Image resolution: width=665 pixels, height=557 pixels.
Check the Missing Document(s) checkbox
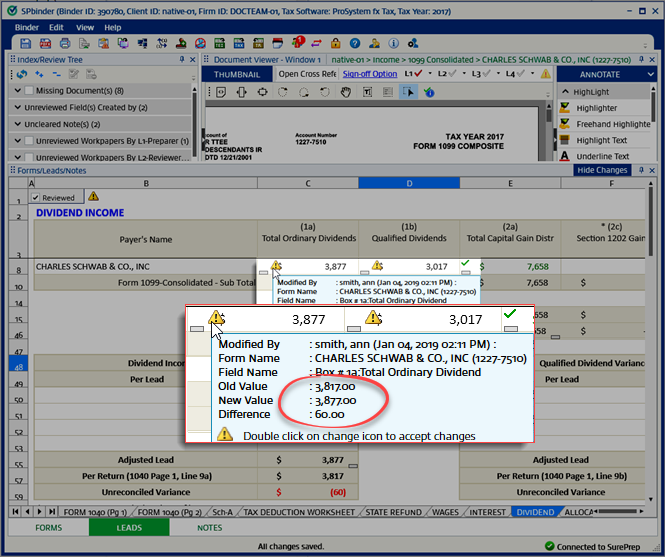(x=29, y=91)
